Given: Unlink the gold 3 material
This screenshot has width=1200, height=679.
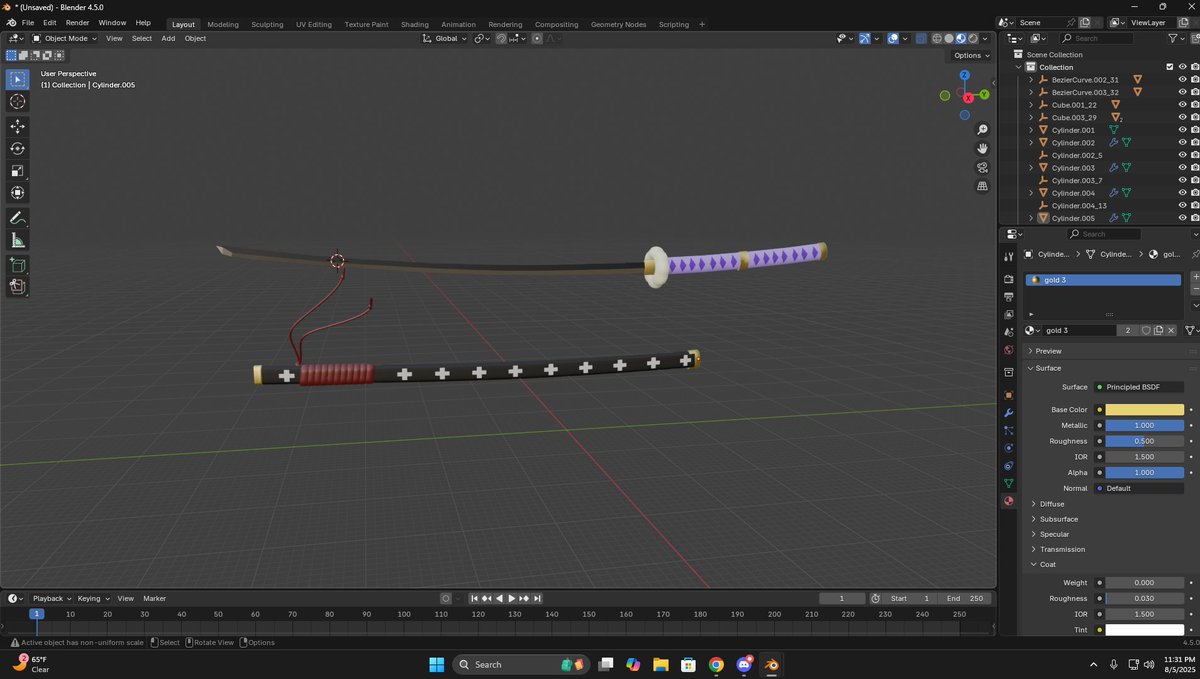Looking at the screenshot, I should pyautogui.click(x=1171, y=330).
